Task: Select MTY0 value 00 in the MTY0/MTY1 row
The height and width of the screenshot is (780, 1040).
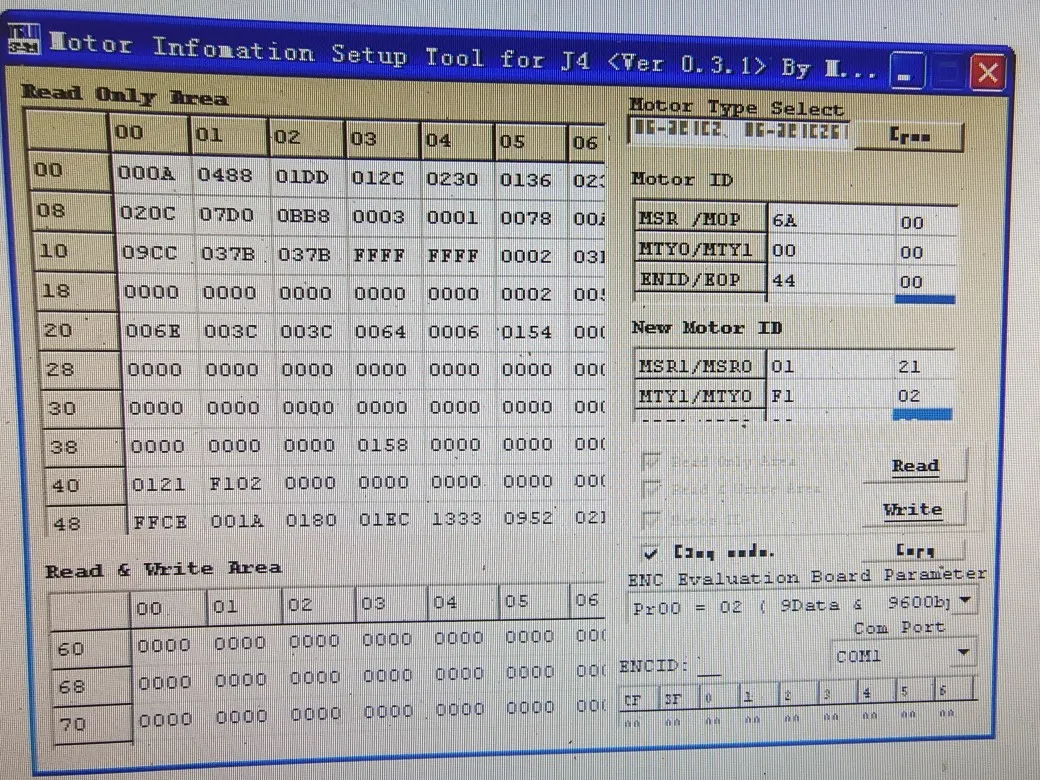Action: point(831,251)
